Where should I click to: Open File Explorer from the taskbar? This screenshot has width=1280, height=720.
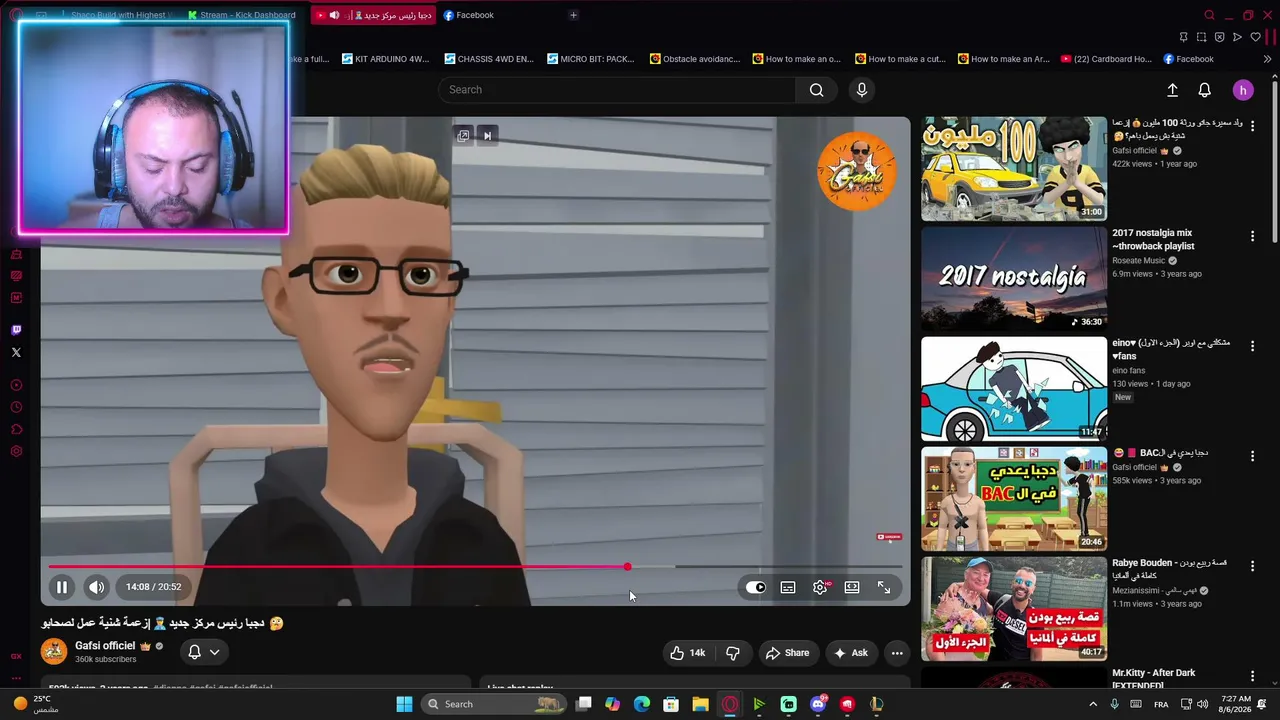pyautogui.click(x=700, y=704)
